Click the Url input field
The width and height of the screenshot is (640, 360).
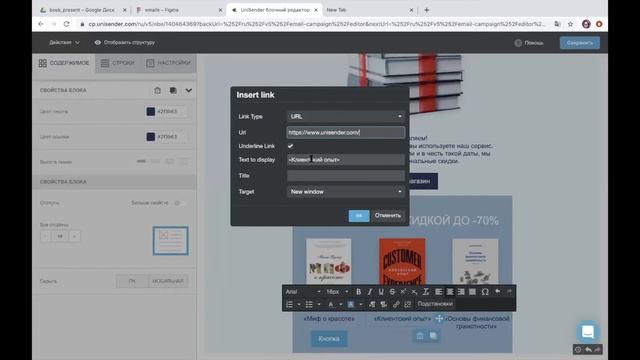[346, 132]
